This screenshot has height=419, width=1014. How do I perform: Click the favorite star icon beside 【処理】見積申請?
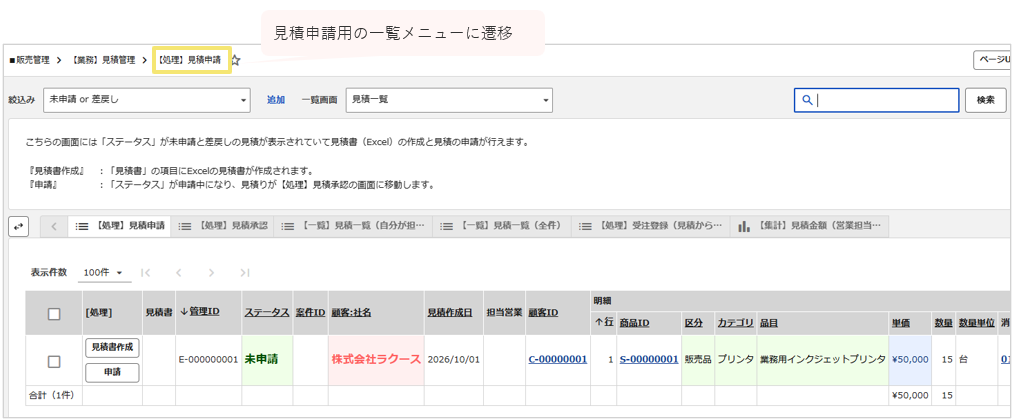(235, 60)
